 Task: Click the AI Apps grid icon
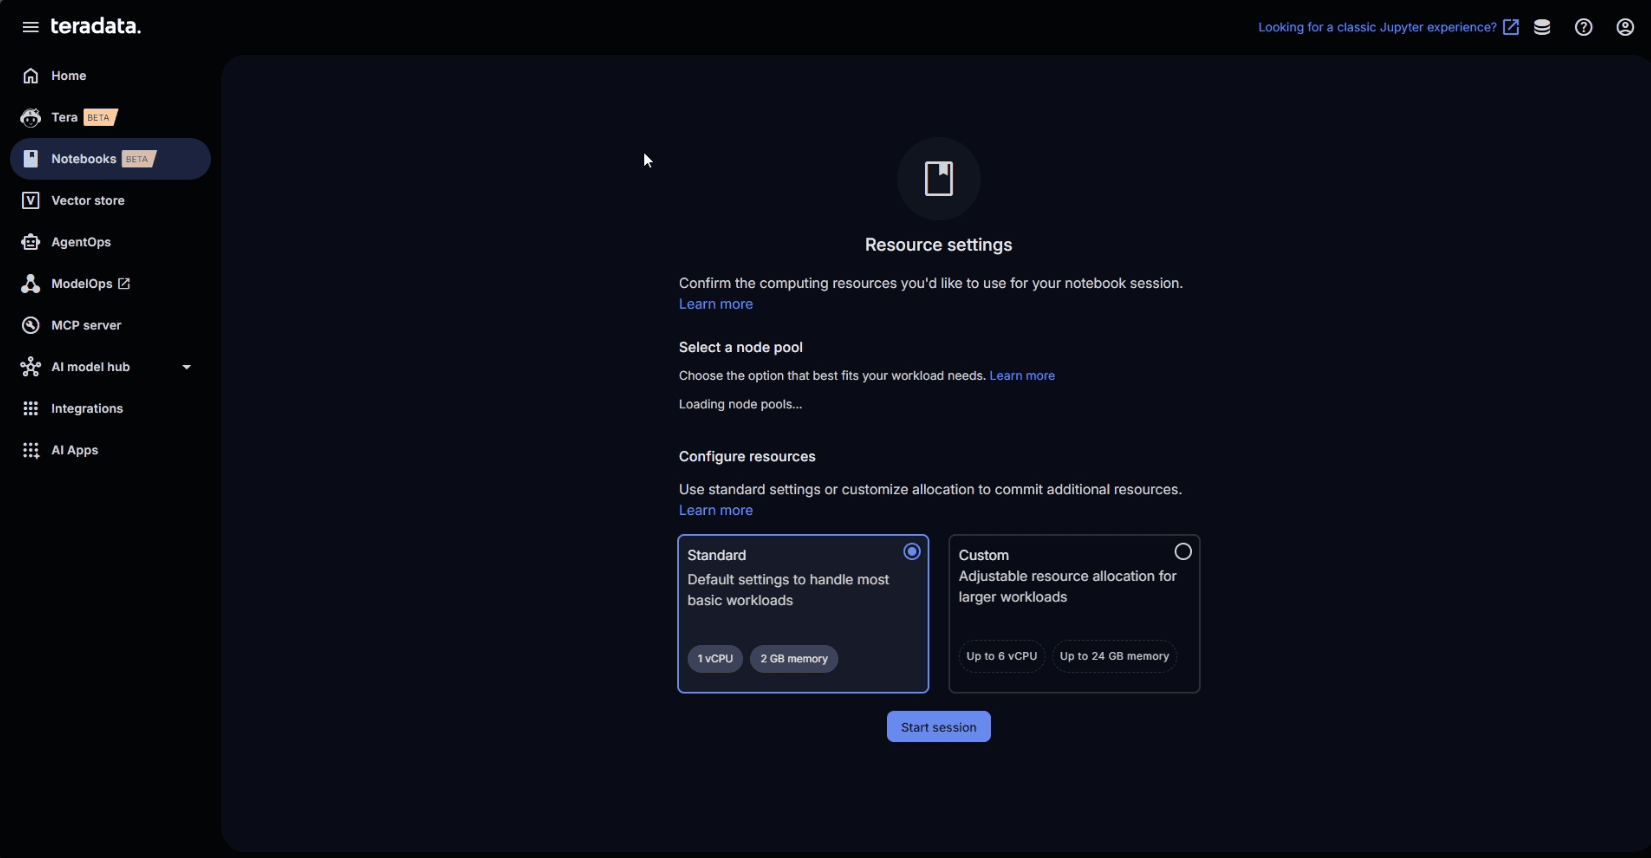coord(31,451)
